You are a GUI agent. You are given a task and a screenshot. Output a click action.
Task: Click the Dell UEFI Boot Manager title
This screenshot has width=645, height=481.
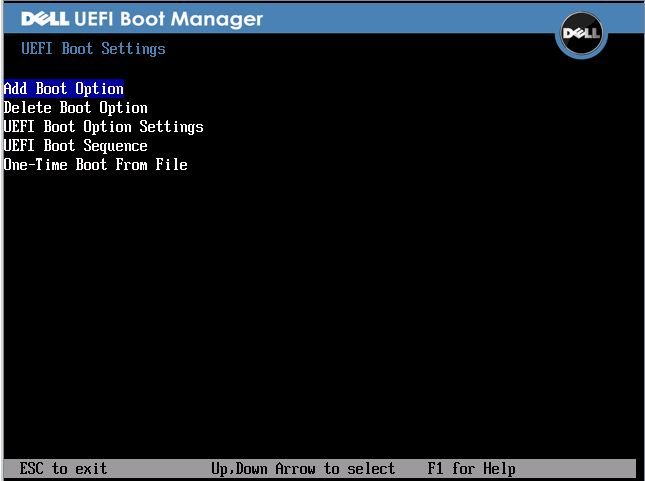[142, 19]
